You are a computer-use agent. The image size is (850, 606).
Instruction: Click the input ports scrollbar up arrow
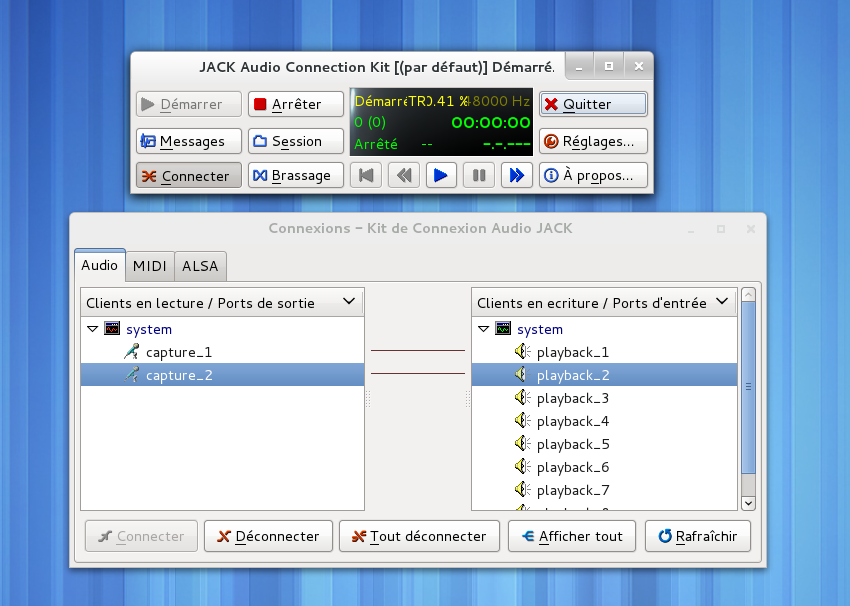(x=749, y=295)
